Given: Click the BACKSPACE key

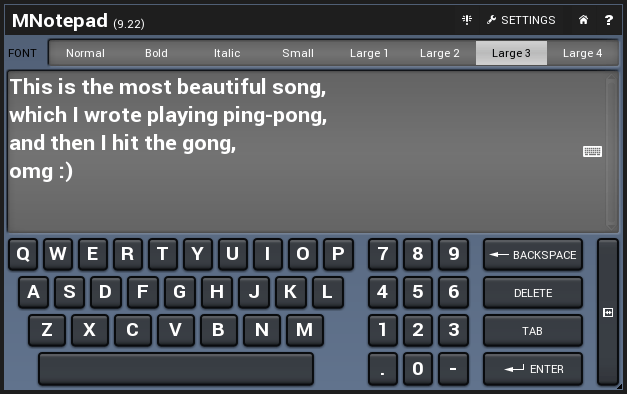Looking at the screenshot, I should click(533, 254).
